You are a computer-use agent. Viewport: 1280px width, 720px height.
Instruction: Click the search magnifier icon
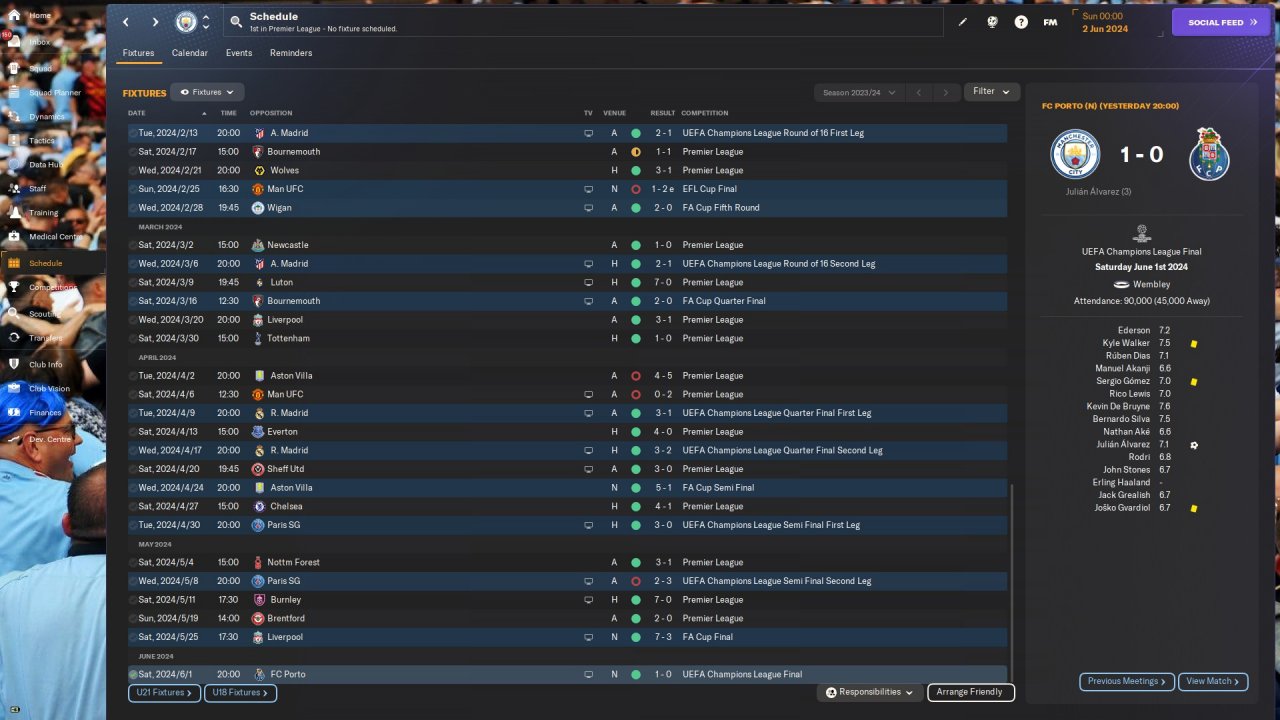click(236, 21)
